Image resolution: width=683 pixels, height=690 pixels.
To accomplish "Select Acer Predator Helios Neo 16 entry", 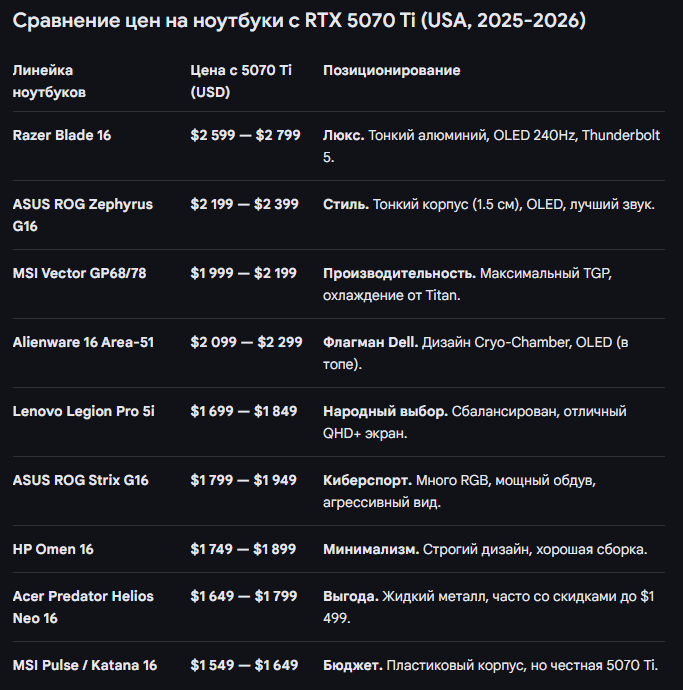I will click(83, 607).
